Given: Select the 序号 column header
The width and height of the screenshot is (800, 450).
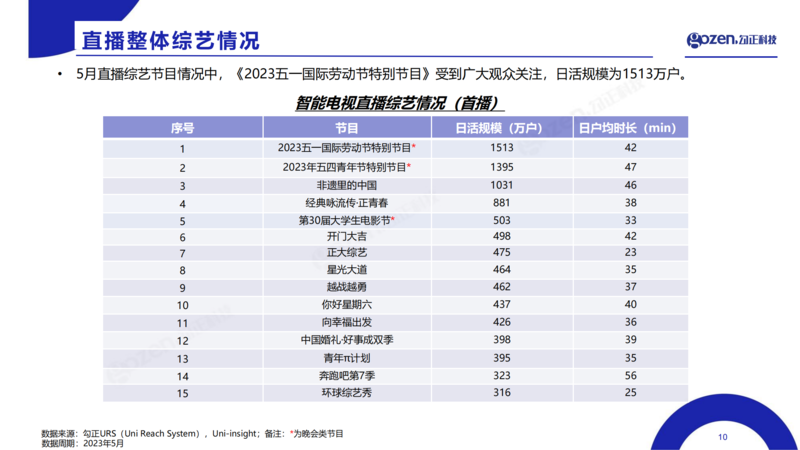Looking at the screenshot, I should 182,128.
